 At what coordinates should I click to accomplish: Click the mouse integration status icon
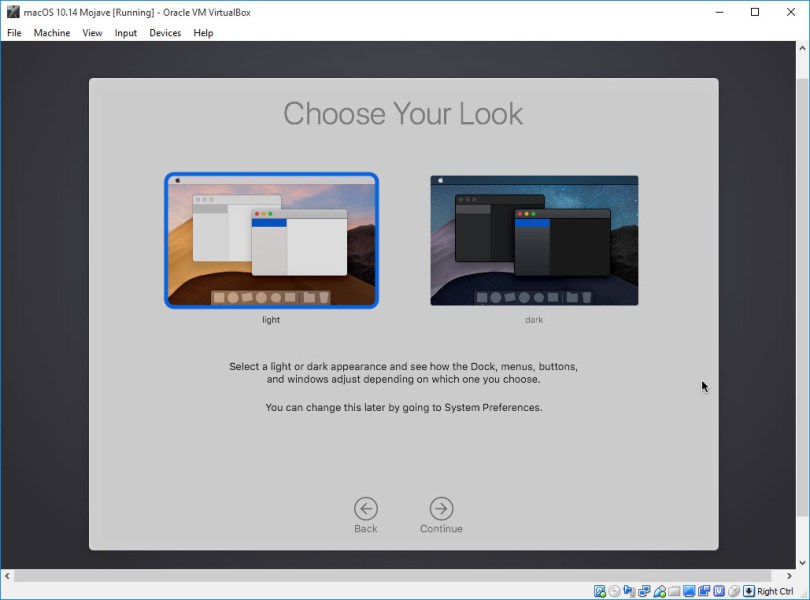click(734, 591)
